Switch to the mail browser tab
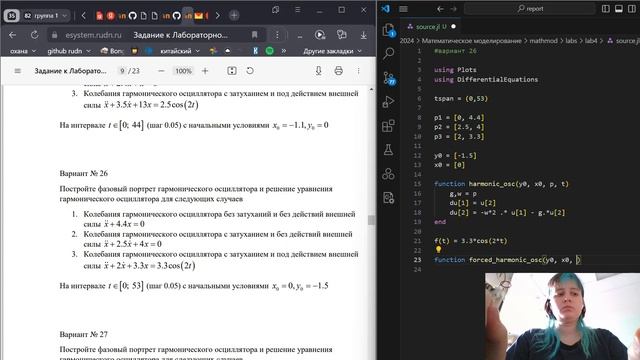 [x=198, y=16]
